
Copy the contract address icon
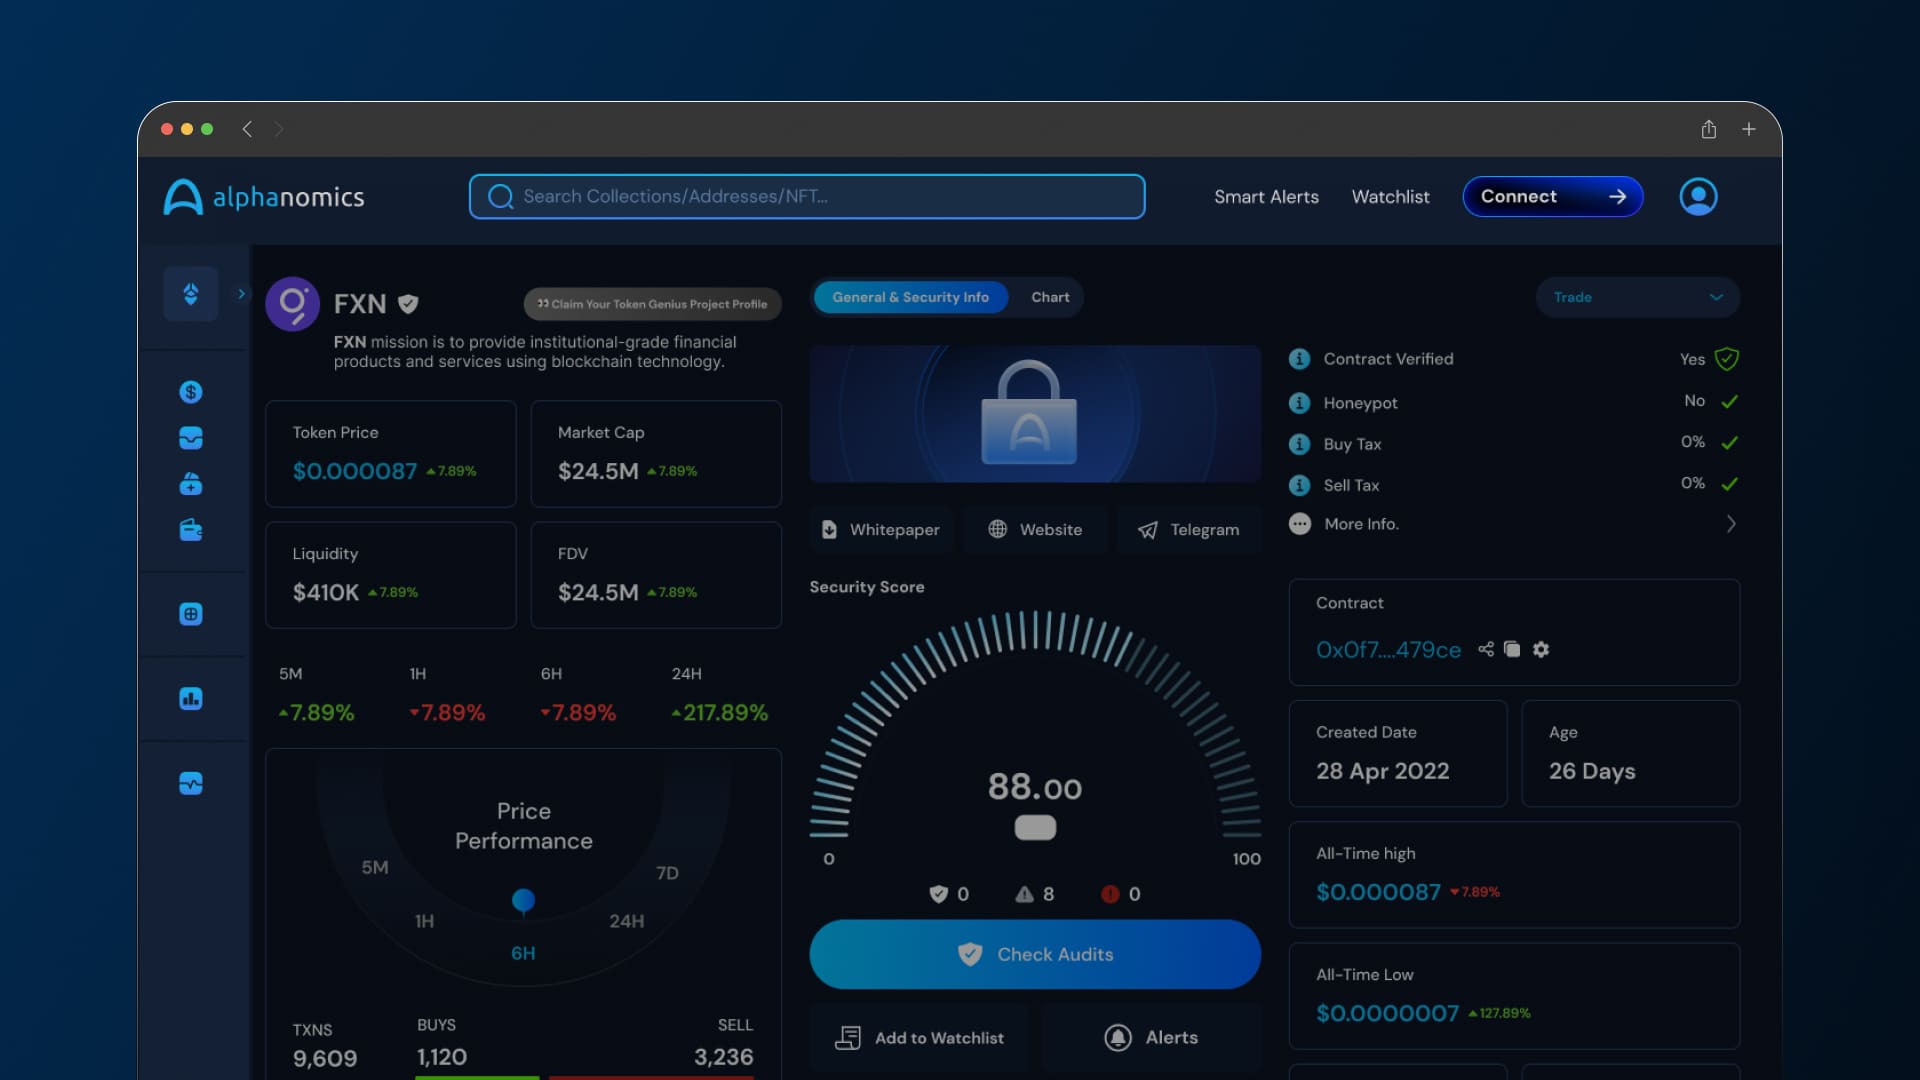[x=1512, y=649]
